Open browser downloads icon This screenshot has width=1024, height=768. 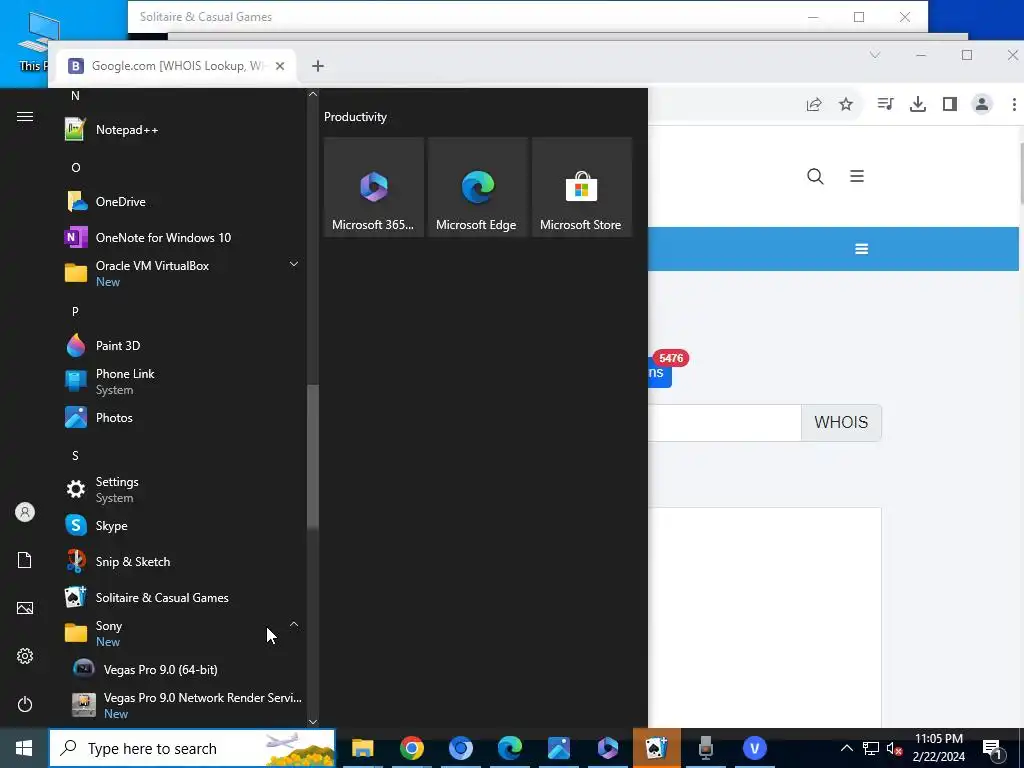tap(918, 104)
